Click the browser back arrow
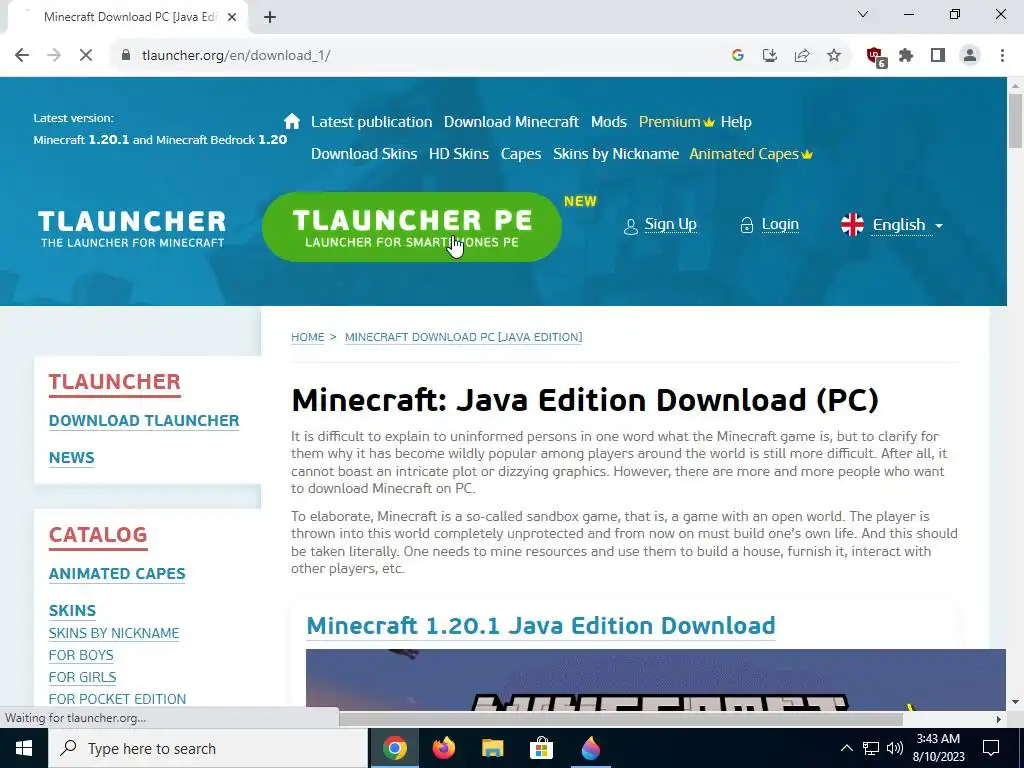The height and width of the screenshot is (768, 1024). [22, 56]
